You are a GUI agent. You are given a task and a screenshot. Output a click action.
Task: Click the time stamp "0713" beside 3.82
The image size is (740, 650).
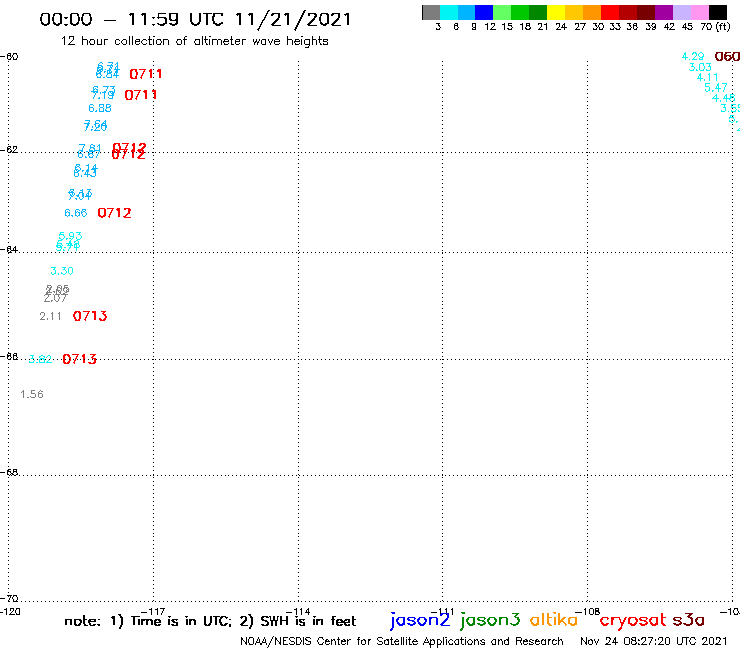point(79,359)
